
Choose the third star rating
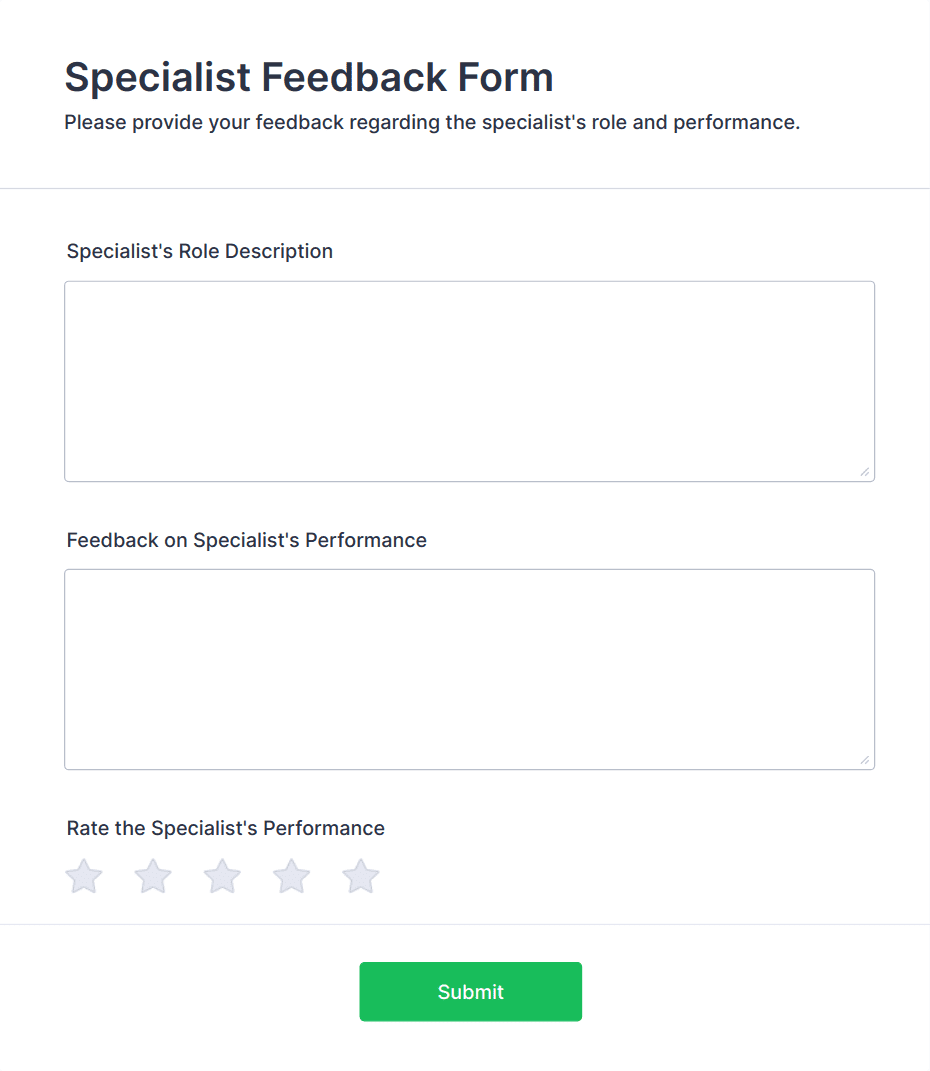click(222, 877)
